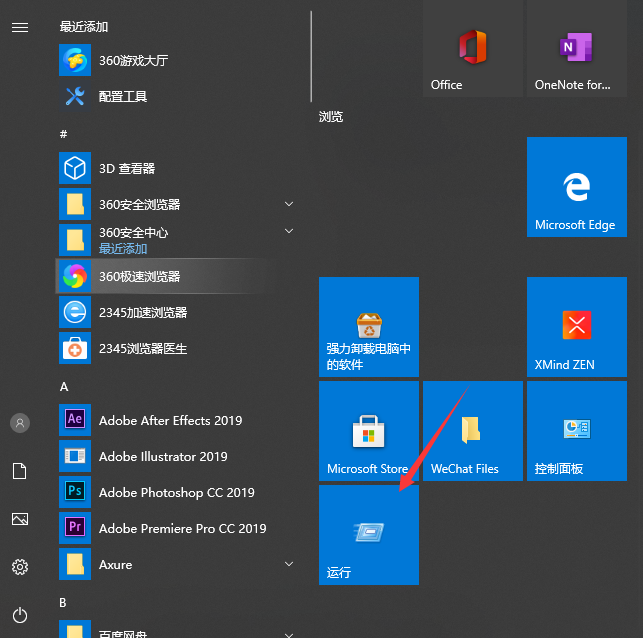Open the Run (运行) tile

(x=368, y=535)
